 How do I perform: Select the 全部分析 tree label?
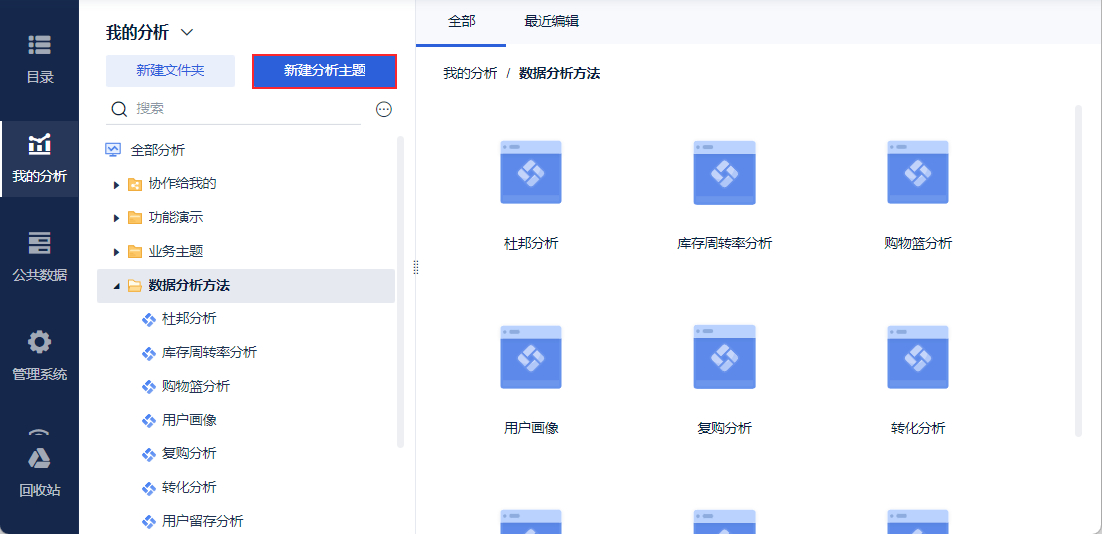point(158,150)
